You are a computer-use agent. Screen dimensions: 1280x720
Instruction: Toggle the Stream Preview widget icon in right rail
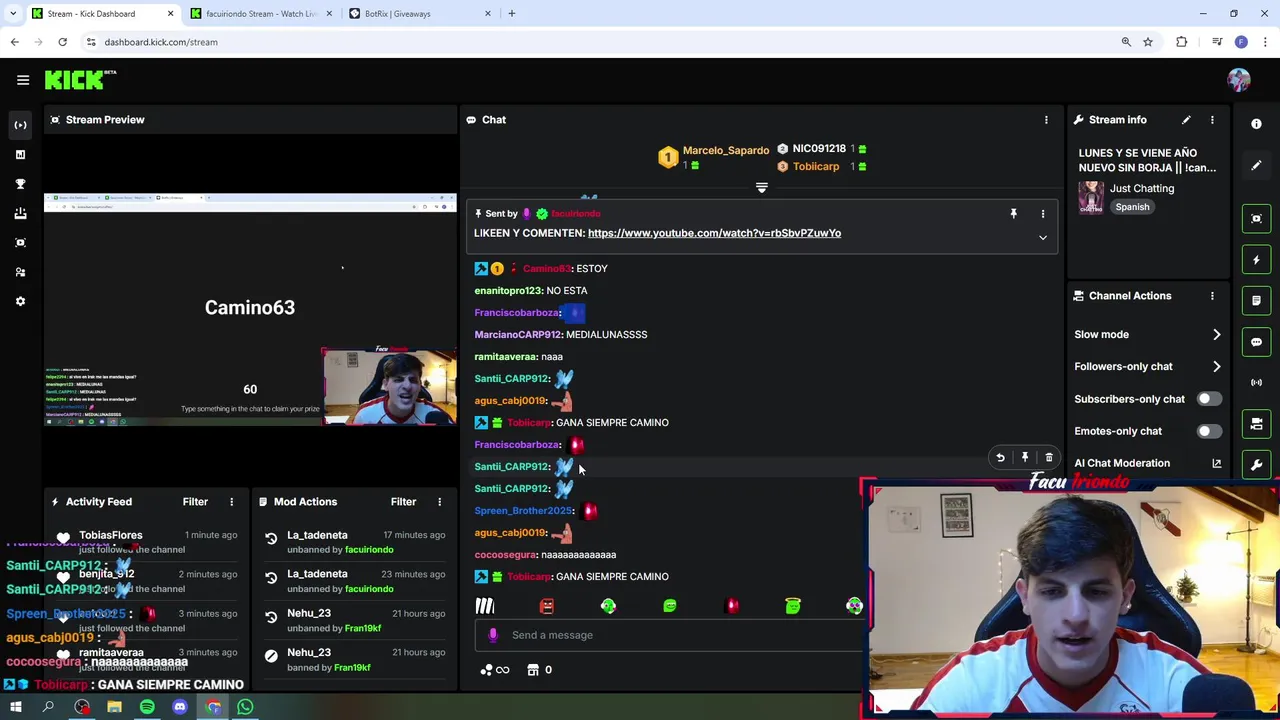click(x=1256, y=218)
